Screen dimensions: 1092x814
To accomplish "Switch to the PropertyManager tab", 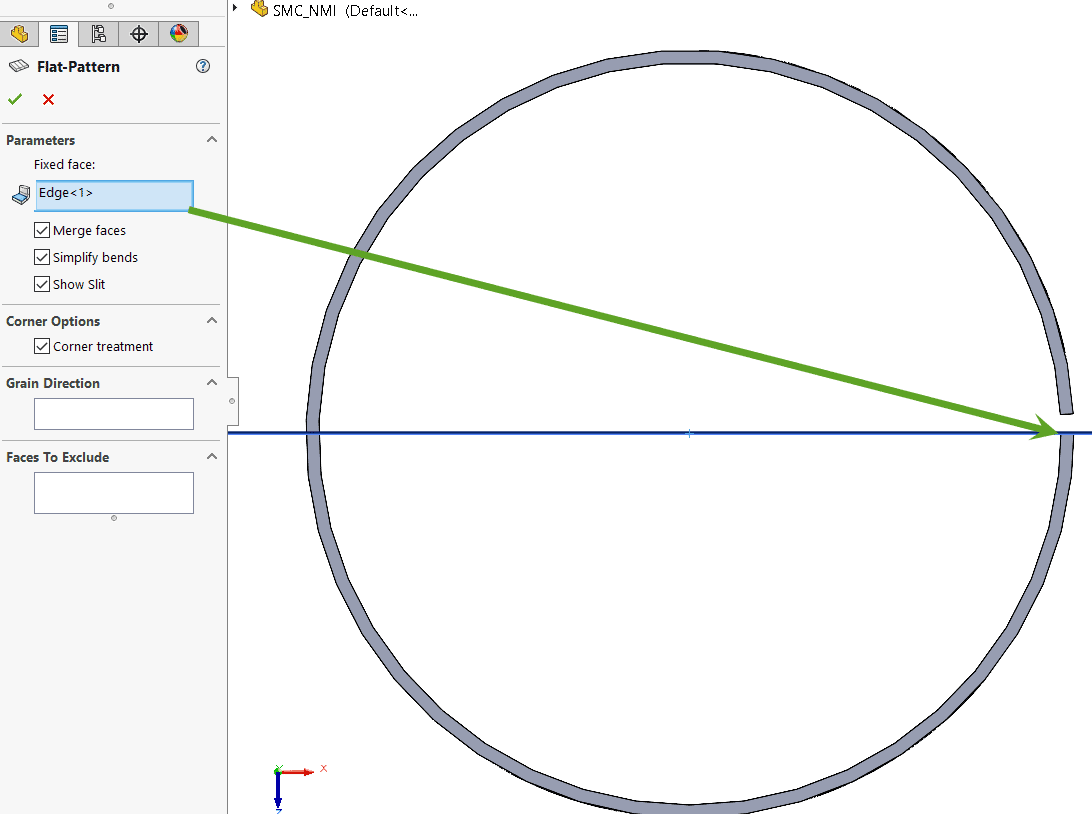I will coord(59,33).
